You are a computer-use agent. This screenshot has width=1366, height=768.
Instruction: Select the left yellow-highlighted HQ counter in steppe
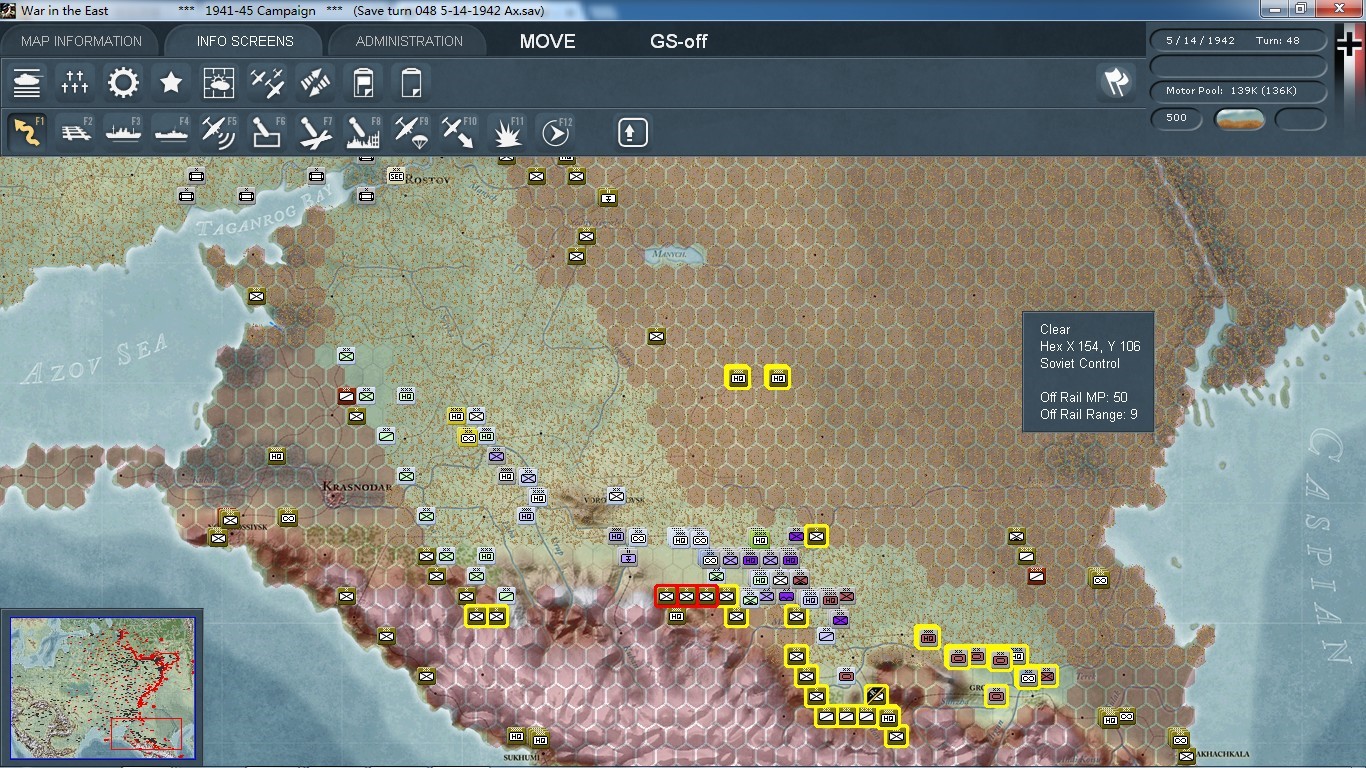coord(739,377)
